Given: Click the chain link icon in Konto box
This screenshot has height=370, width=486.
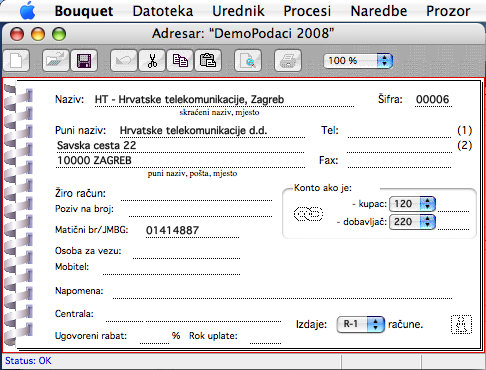Looking at the screenshot, I should [x=308, y=214].
